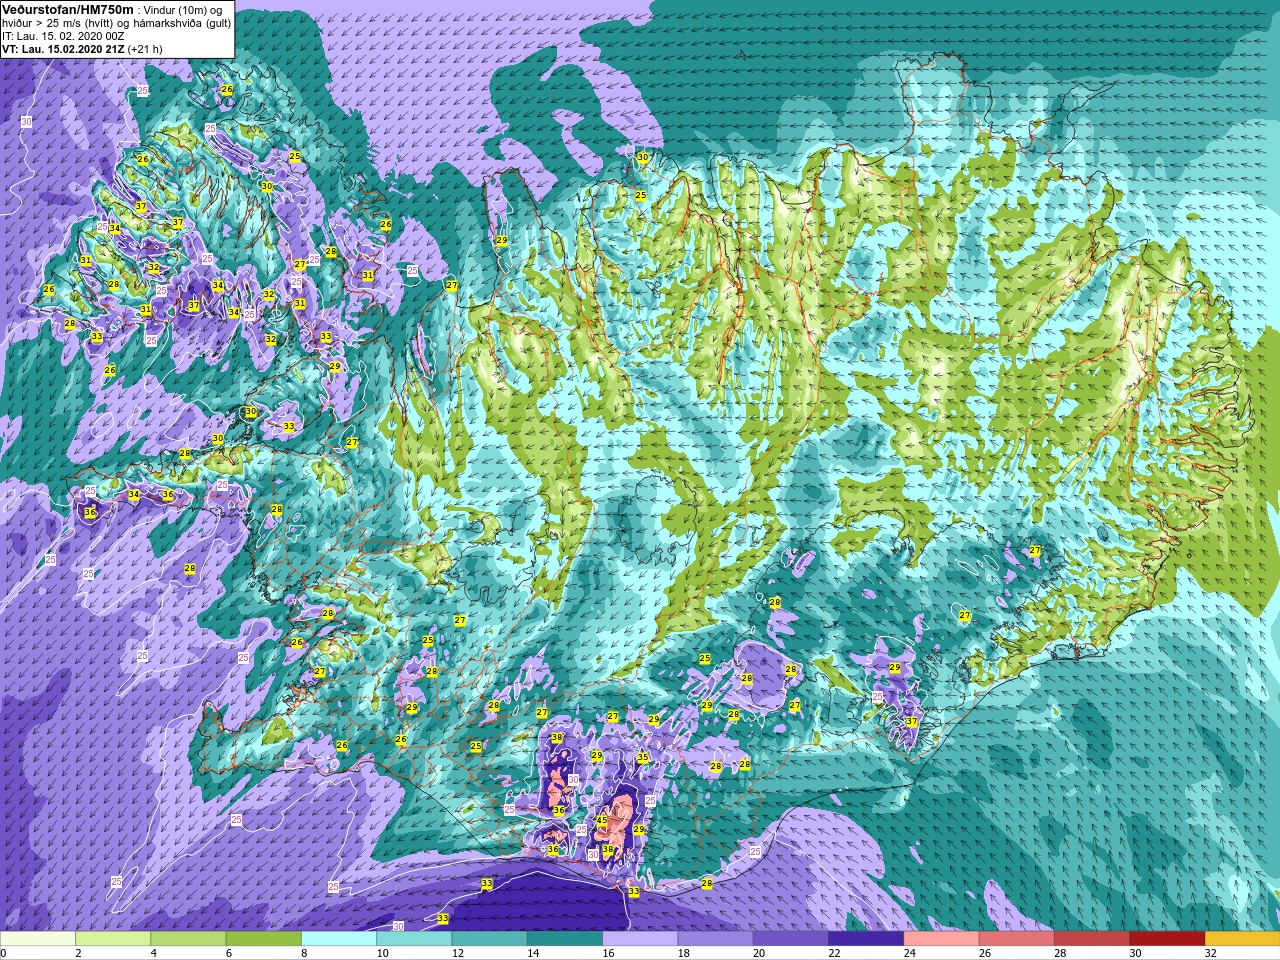The height and width of the screenshot is (960, 1280).
Task: Select the orange-yellow above-32 m/s legend swatch
Action: point(1243,939)
